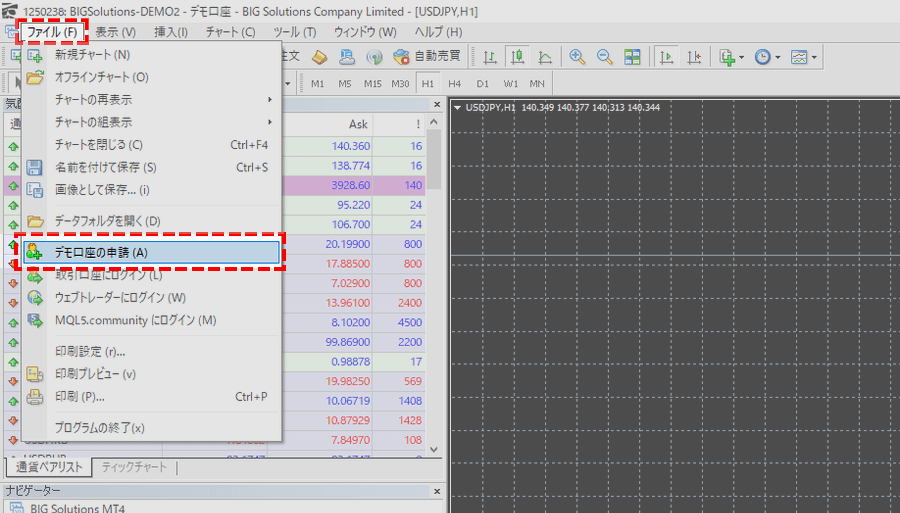Switch to line chart icon
This screenshot has height=513, width=900.
[x=545, y=57]
